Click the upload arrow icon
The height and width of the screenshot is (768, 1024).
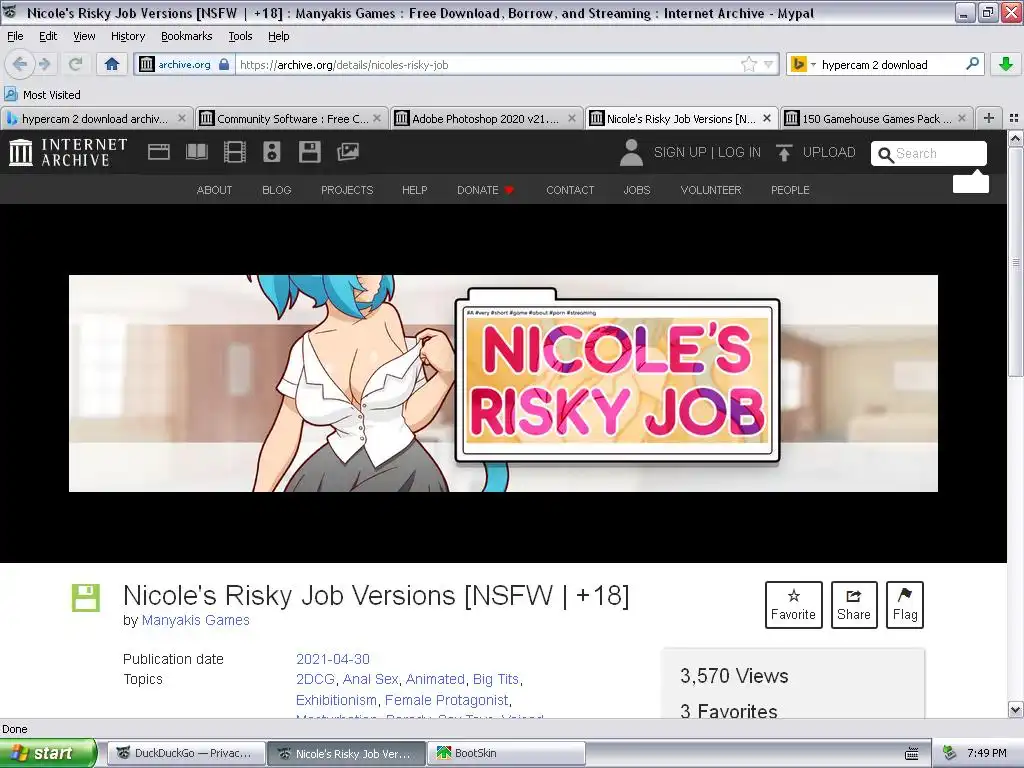click(x=784, y=153)
